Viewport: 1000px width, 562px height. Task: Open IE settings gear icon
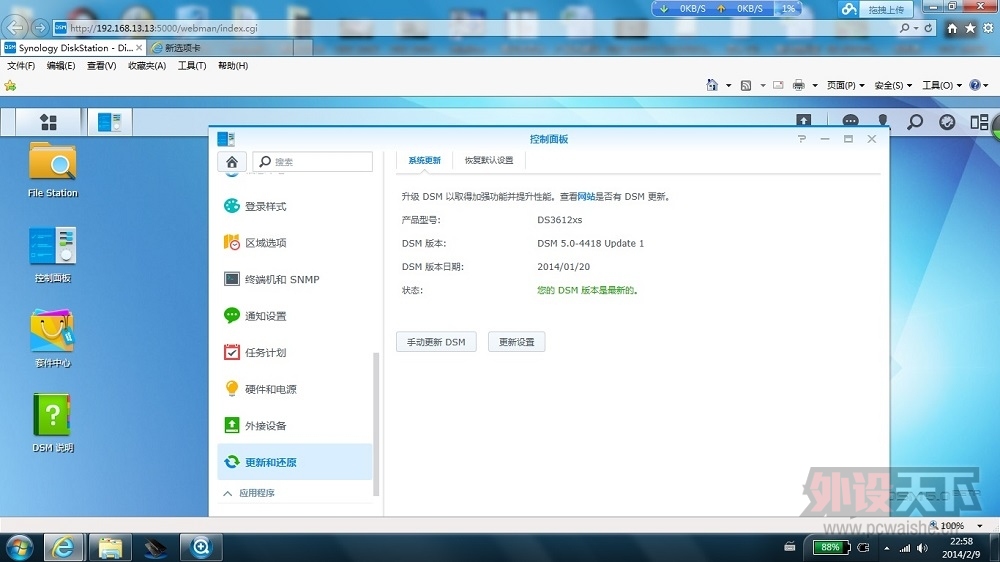988,28
